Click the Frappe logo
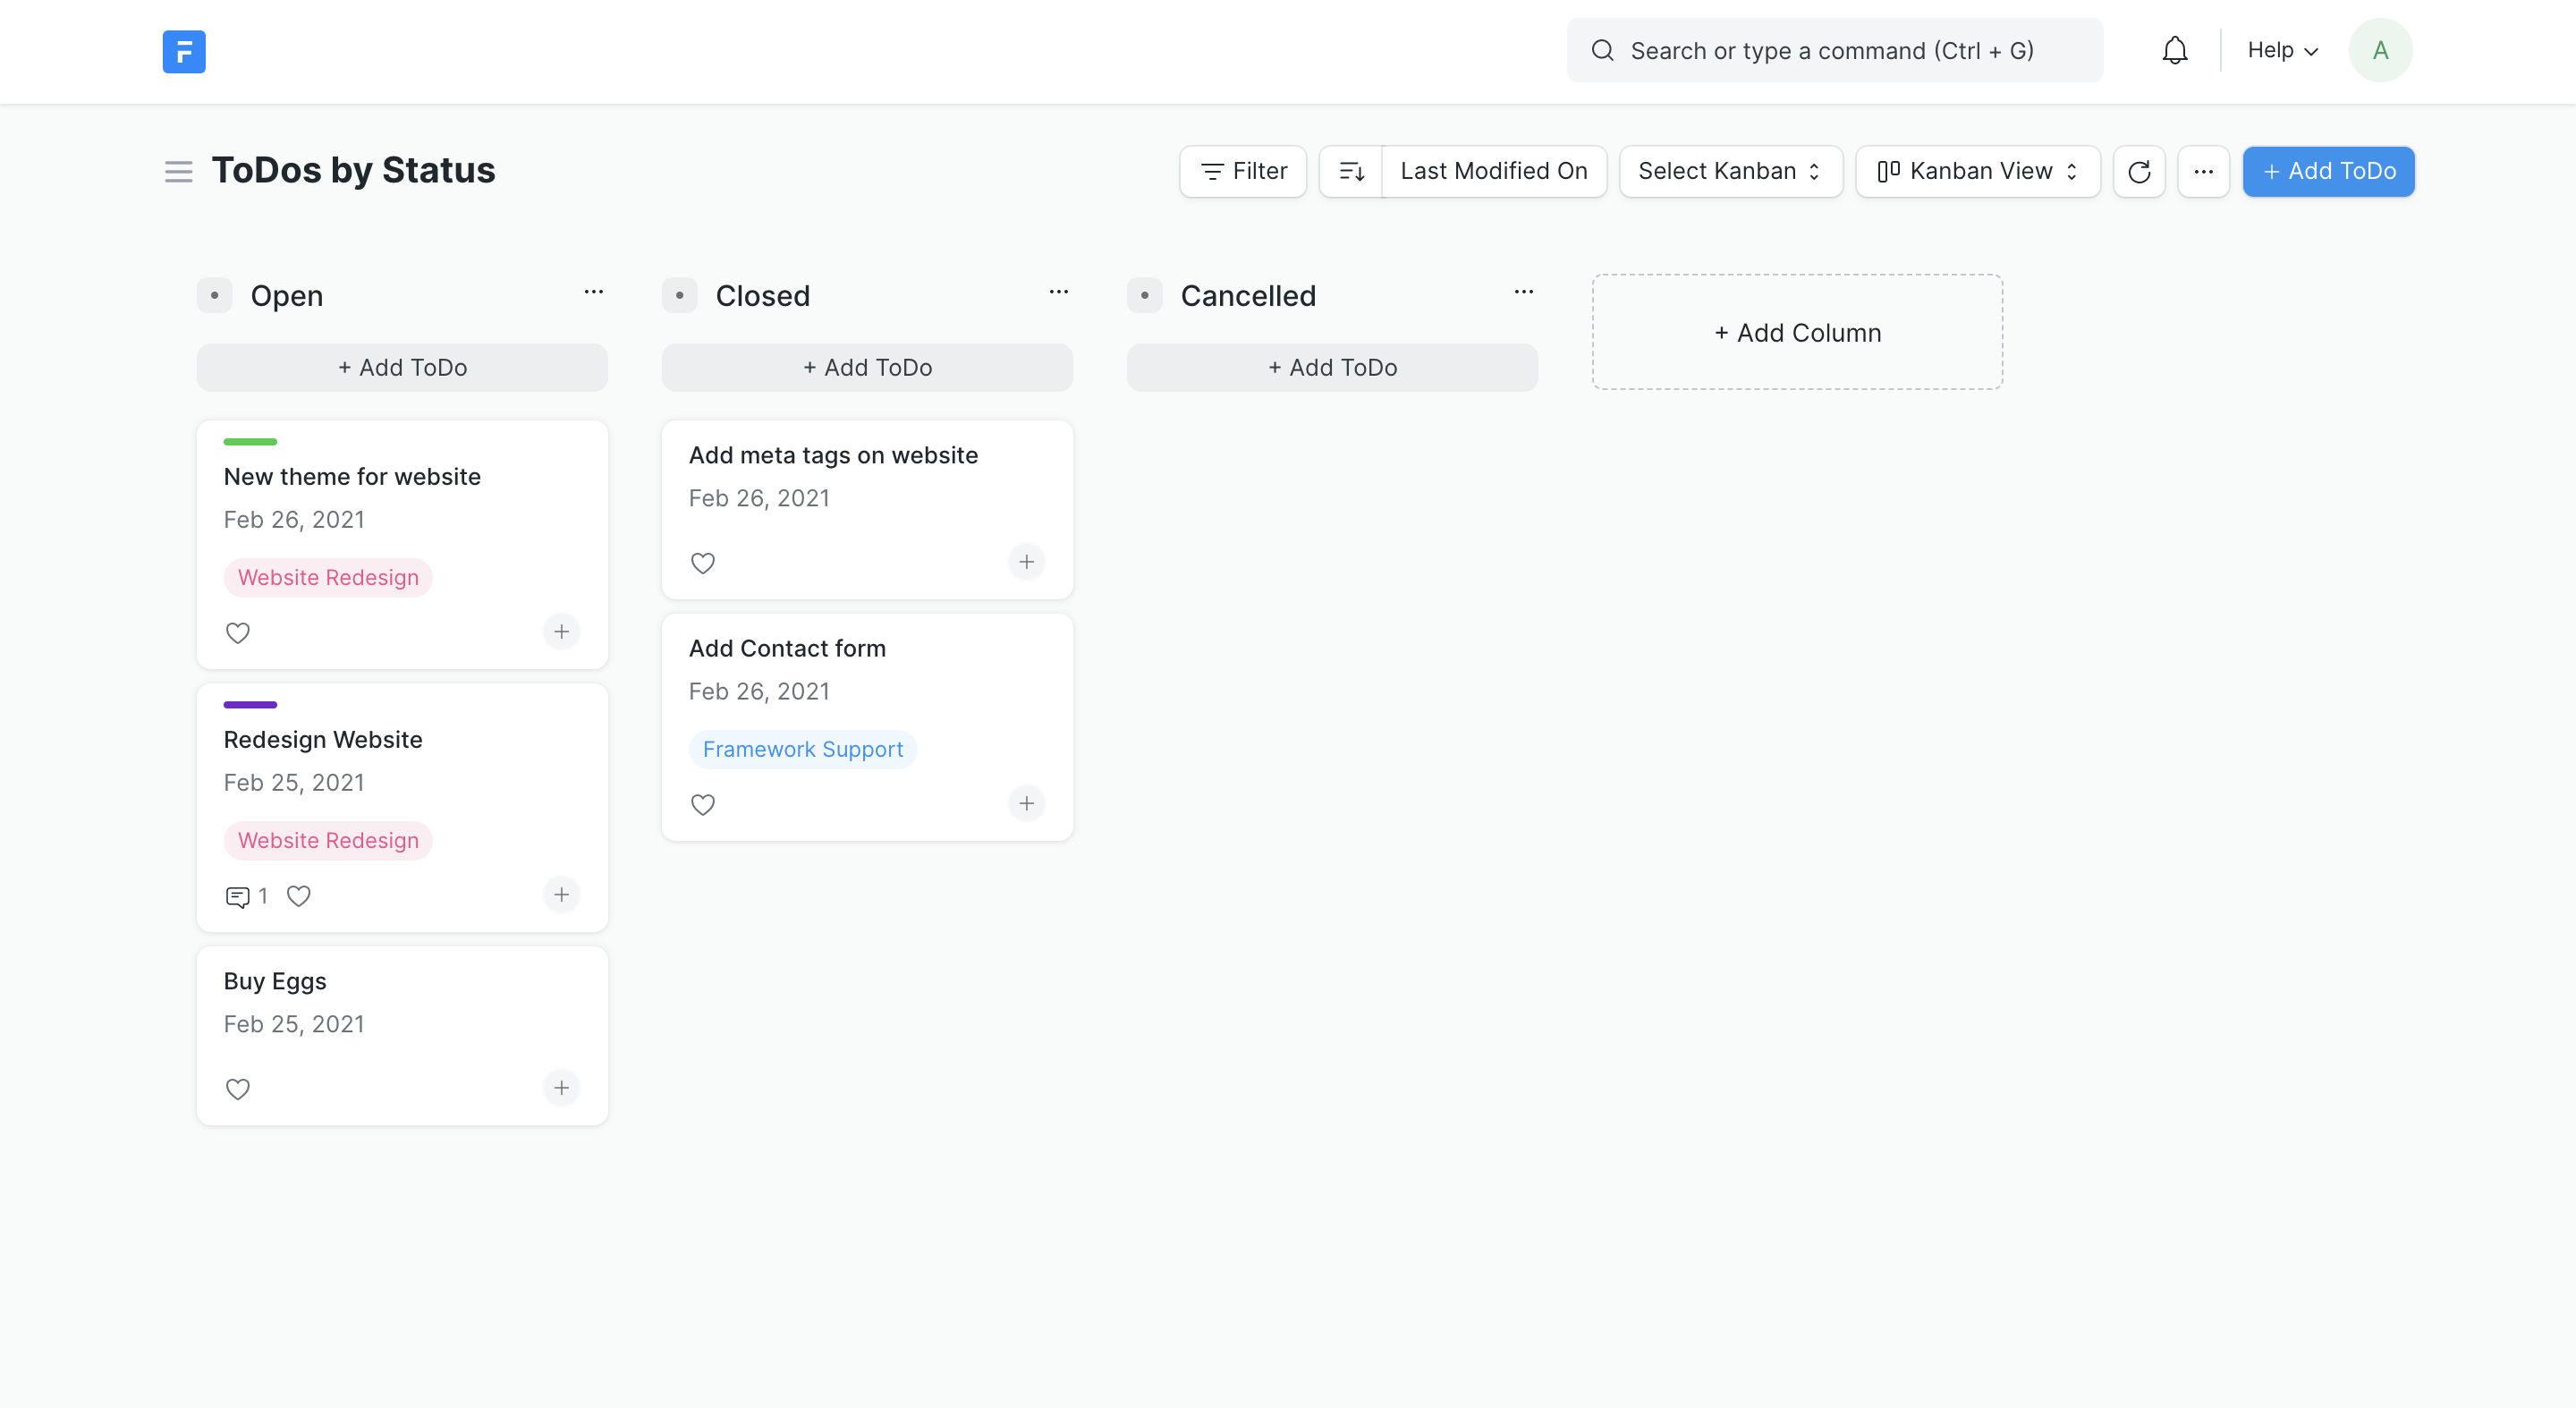The height and width of the screenshot is (1408, 2576). pos(183,51)
